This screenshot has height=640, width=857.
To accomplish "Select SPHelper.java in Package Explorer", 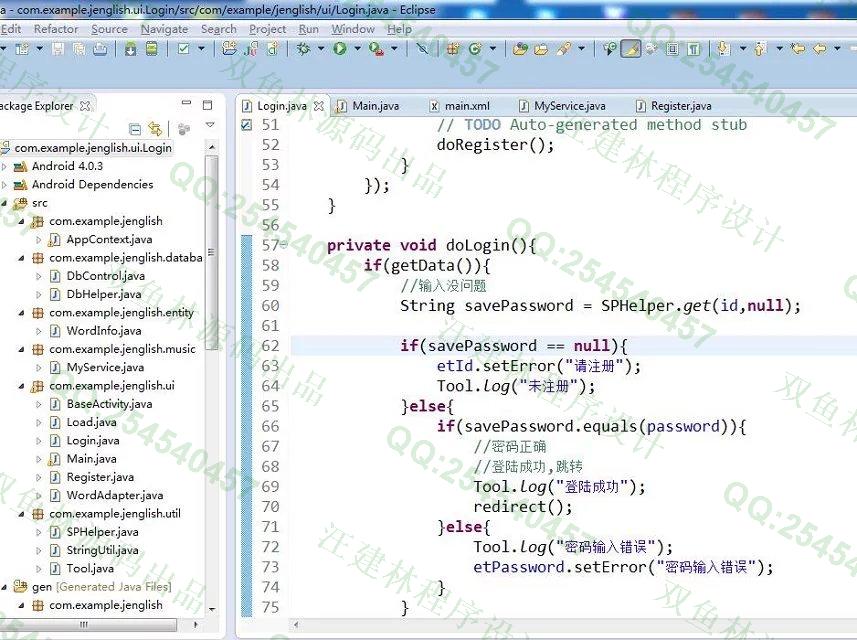I will click(102, 532).
